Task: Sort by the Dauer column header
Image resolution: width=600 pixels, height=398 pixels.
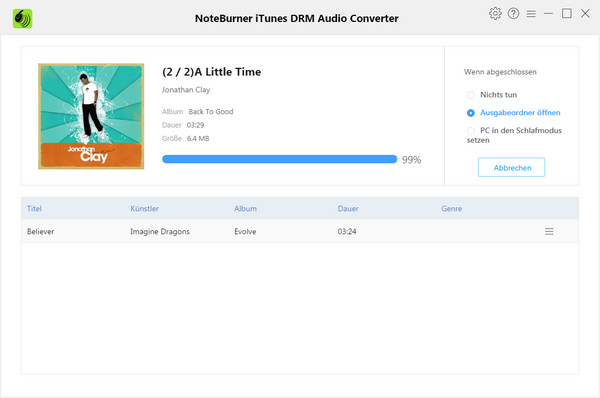Action: [x=348, y=209]
